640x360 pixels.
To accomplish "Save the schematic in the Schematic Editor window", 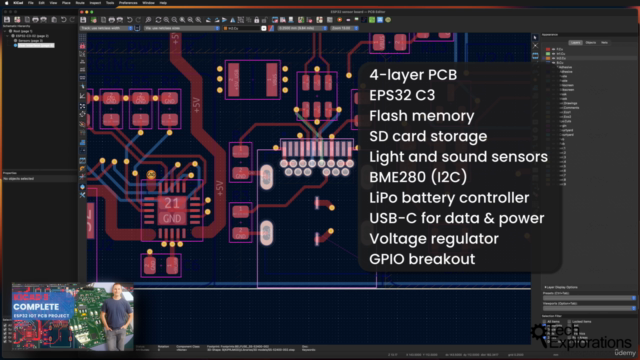I will 7,20.
